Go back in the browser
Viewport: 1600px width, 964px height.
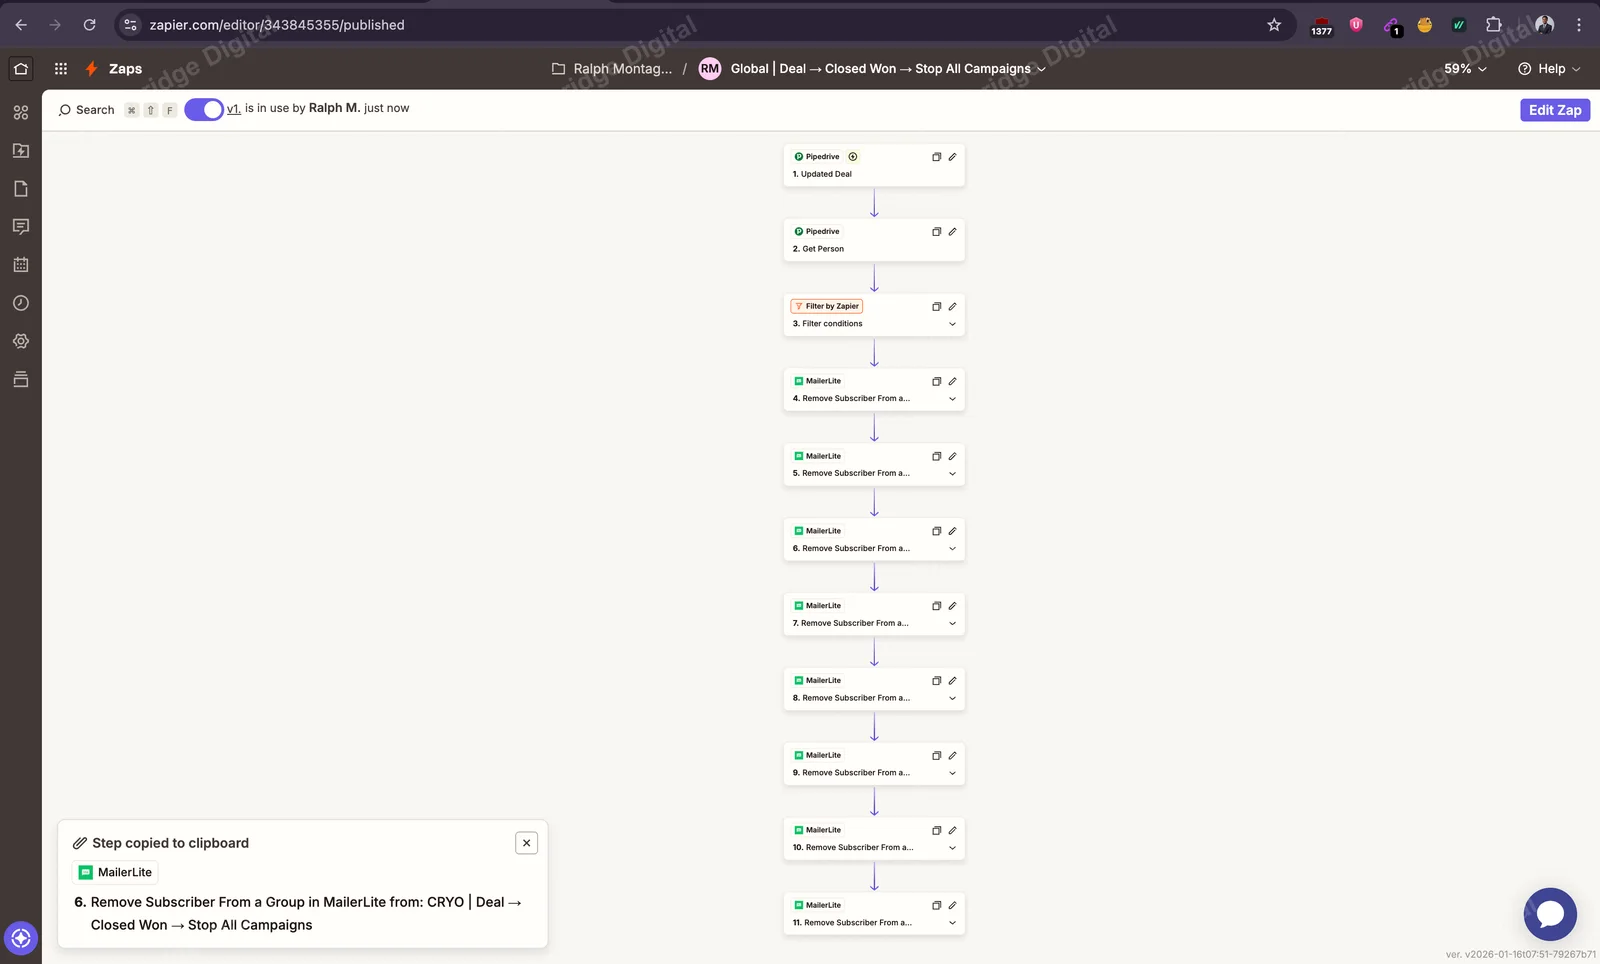pyautogui.click(x=21, y=25)
